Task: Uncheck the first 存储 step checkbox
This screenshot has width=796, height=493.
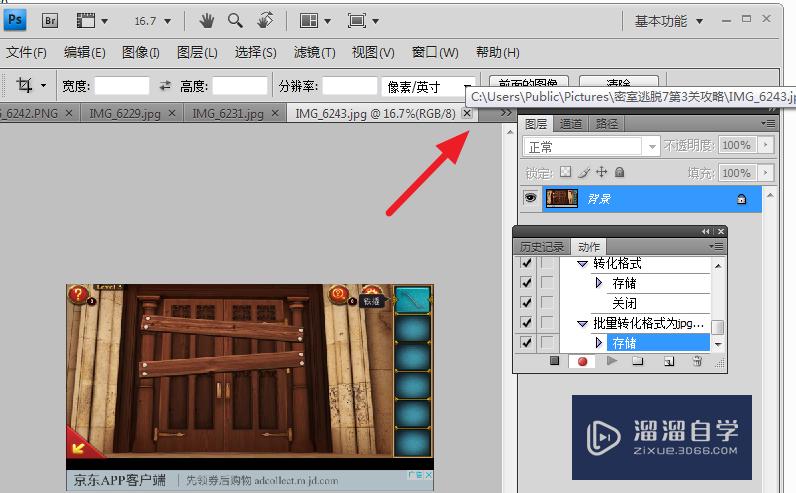Action: coord(526,282)
